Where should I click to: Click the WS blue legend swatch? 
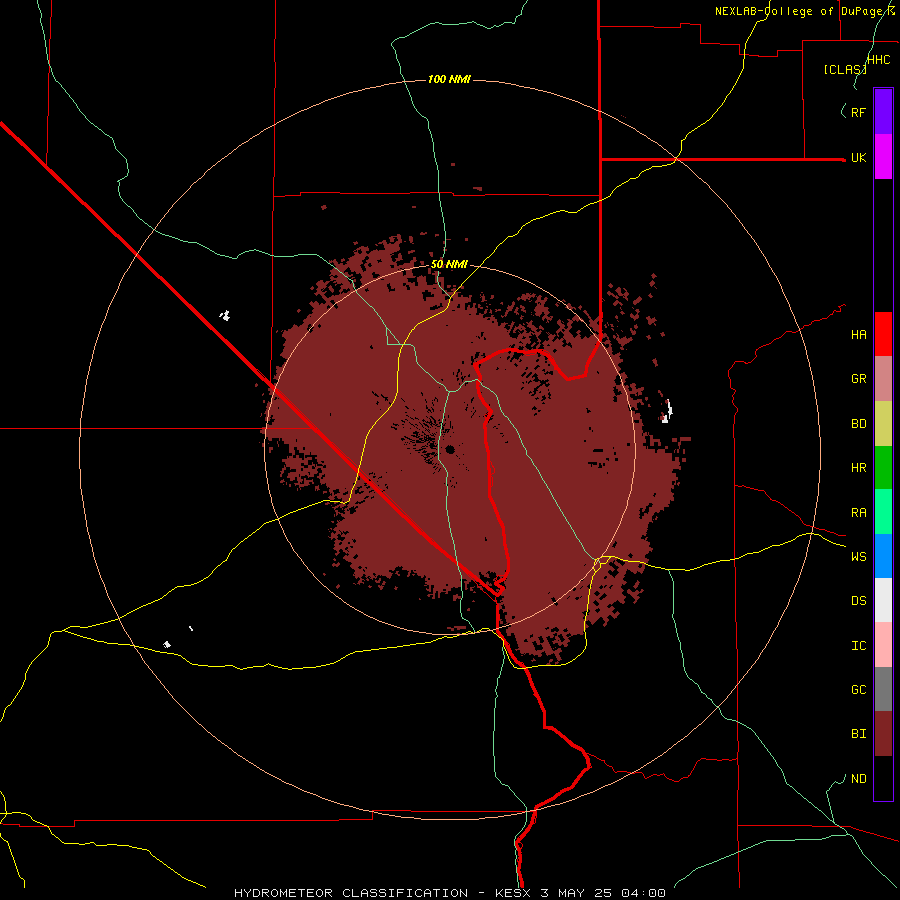pos(883,556)
